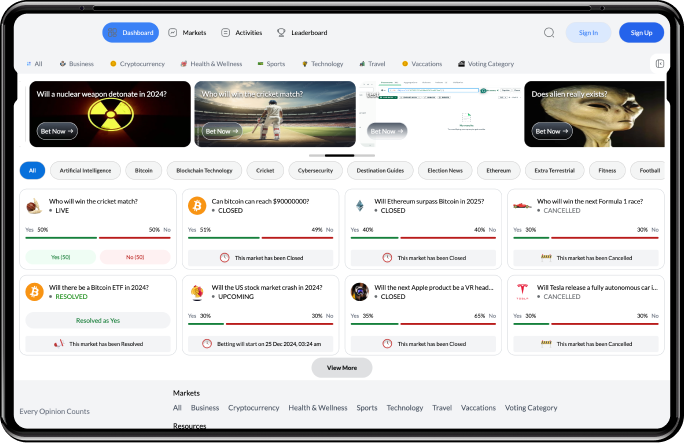The height and width of the screenshot is (443, 684).
Task: Click the Bitcoin ETF market coin icon
Action: coord(34,292)
